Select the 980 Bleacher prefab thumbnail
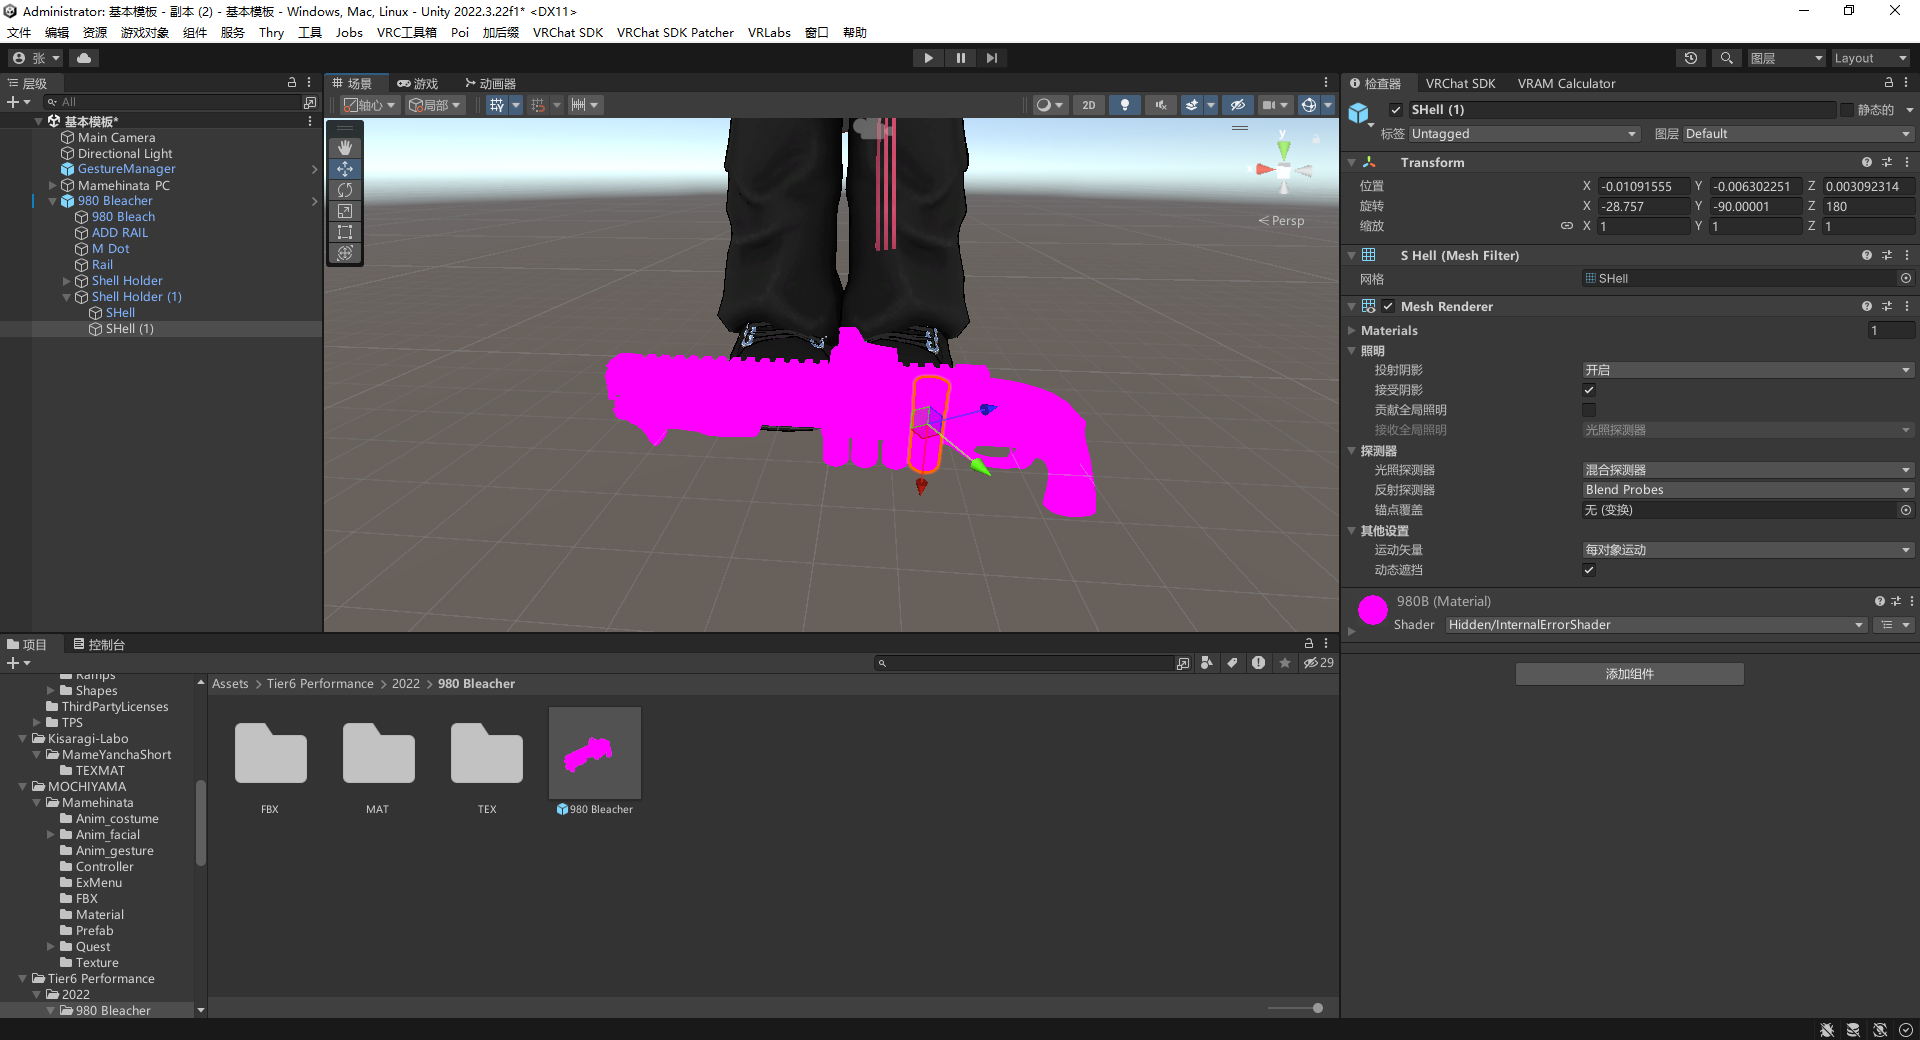The height and width of the screenshot is (1040, 1920). point(595,753)
